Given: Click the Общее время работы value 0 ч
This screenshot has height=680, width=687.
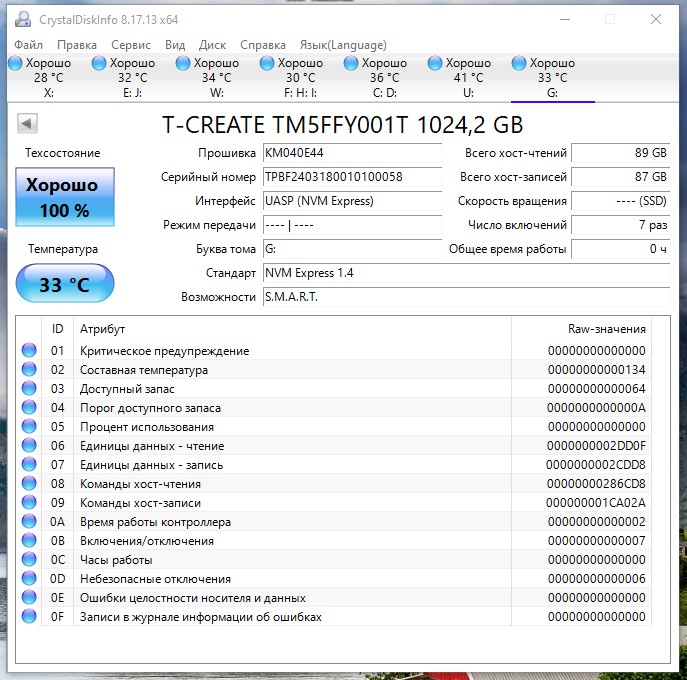Looking at the screenshot, I should coord(621,249).
